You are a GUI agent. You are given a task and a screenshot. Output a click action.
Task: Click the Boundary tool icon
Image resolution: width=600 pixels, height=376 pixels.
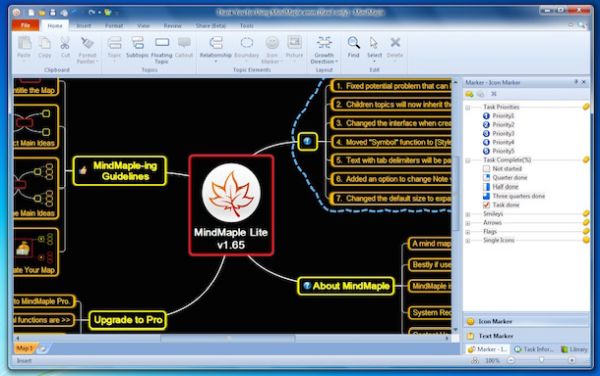247,43
